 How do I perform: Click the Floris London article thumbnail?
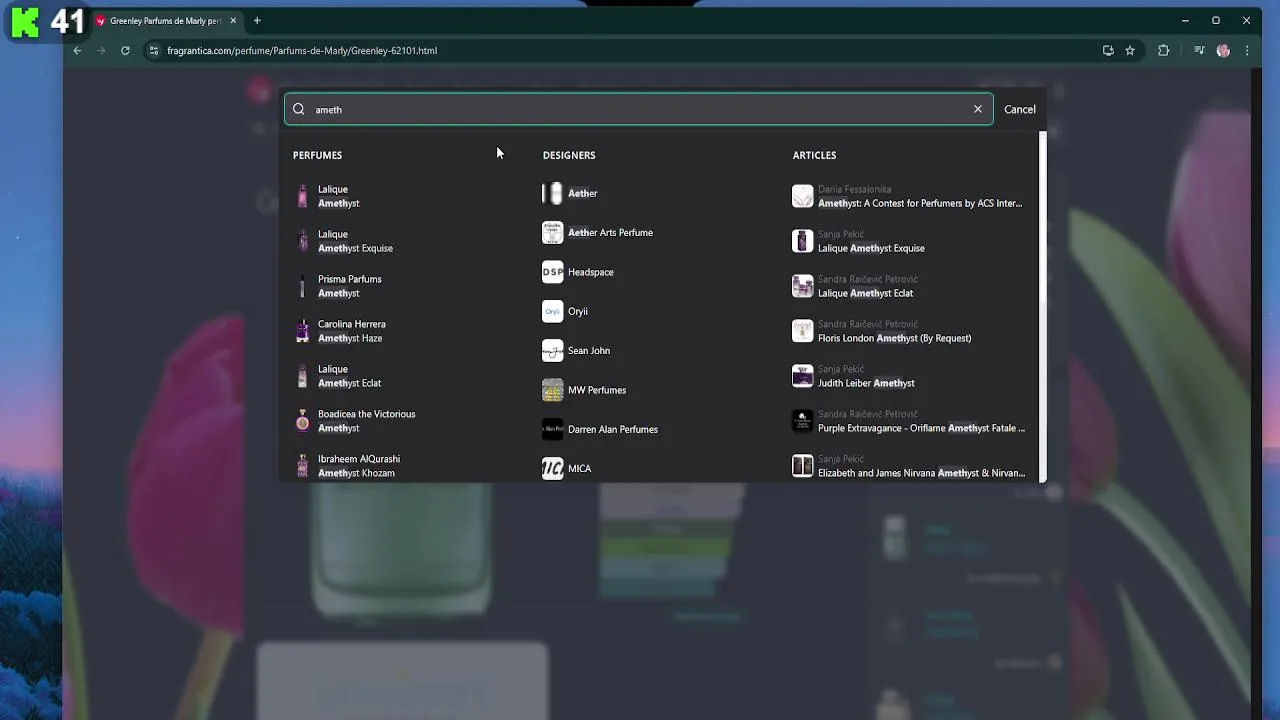[x=803, y=331]
